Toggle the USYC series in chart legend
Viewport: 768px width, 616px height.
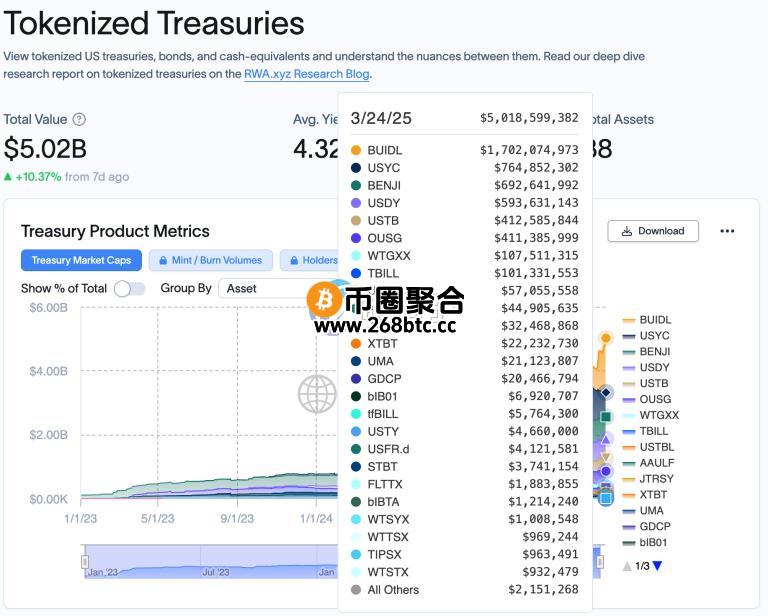pos(646,336)
